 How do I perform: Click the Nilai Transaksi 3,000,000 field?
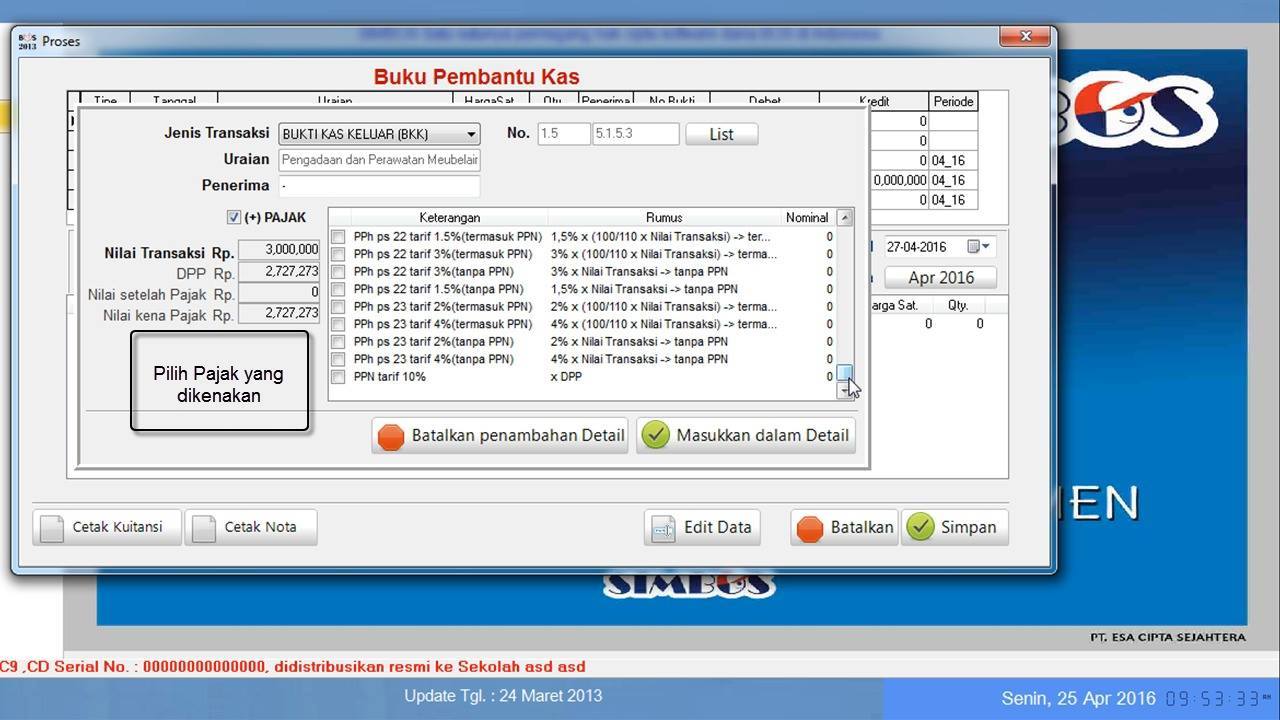click(x=279, y=250)
